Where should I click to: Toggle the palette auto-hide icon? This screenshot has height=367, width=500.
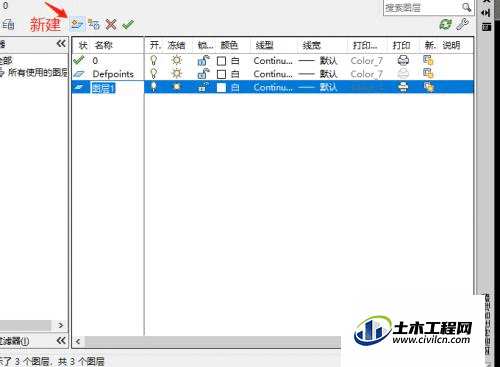(486, 13)
